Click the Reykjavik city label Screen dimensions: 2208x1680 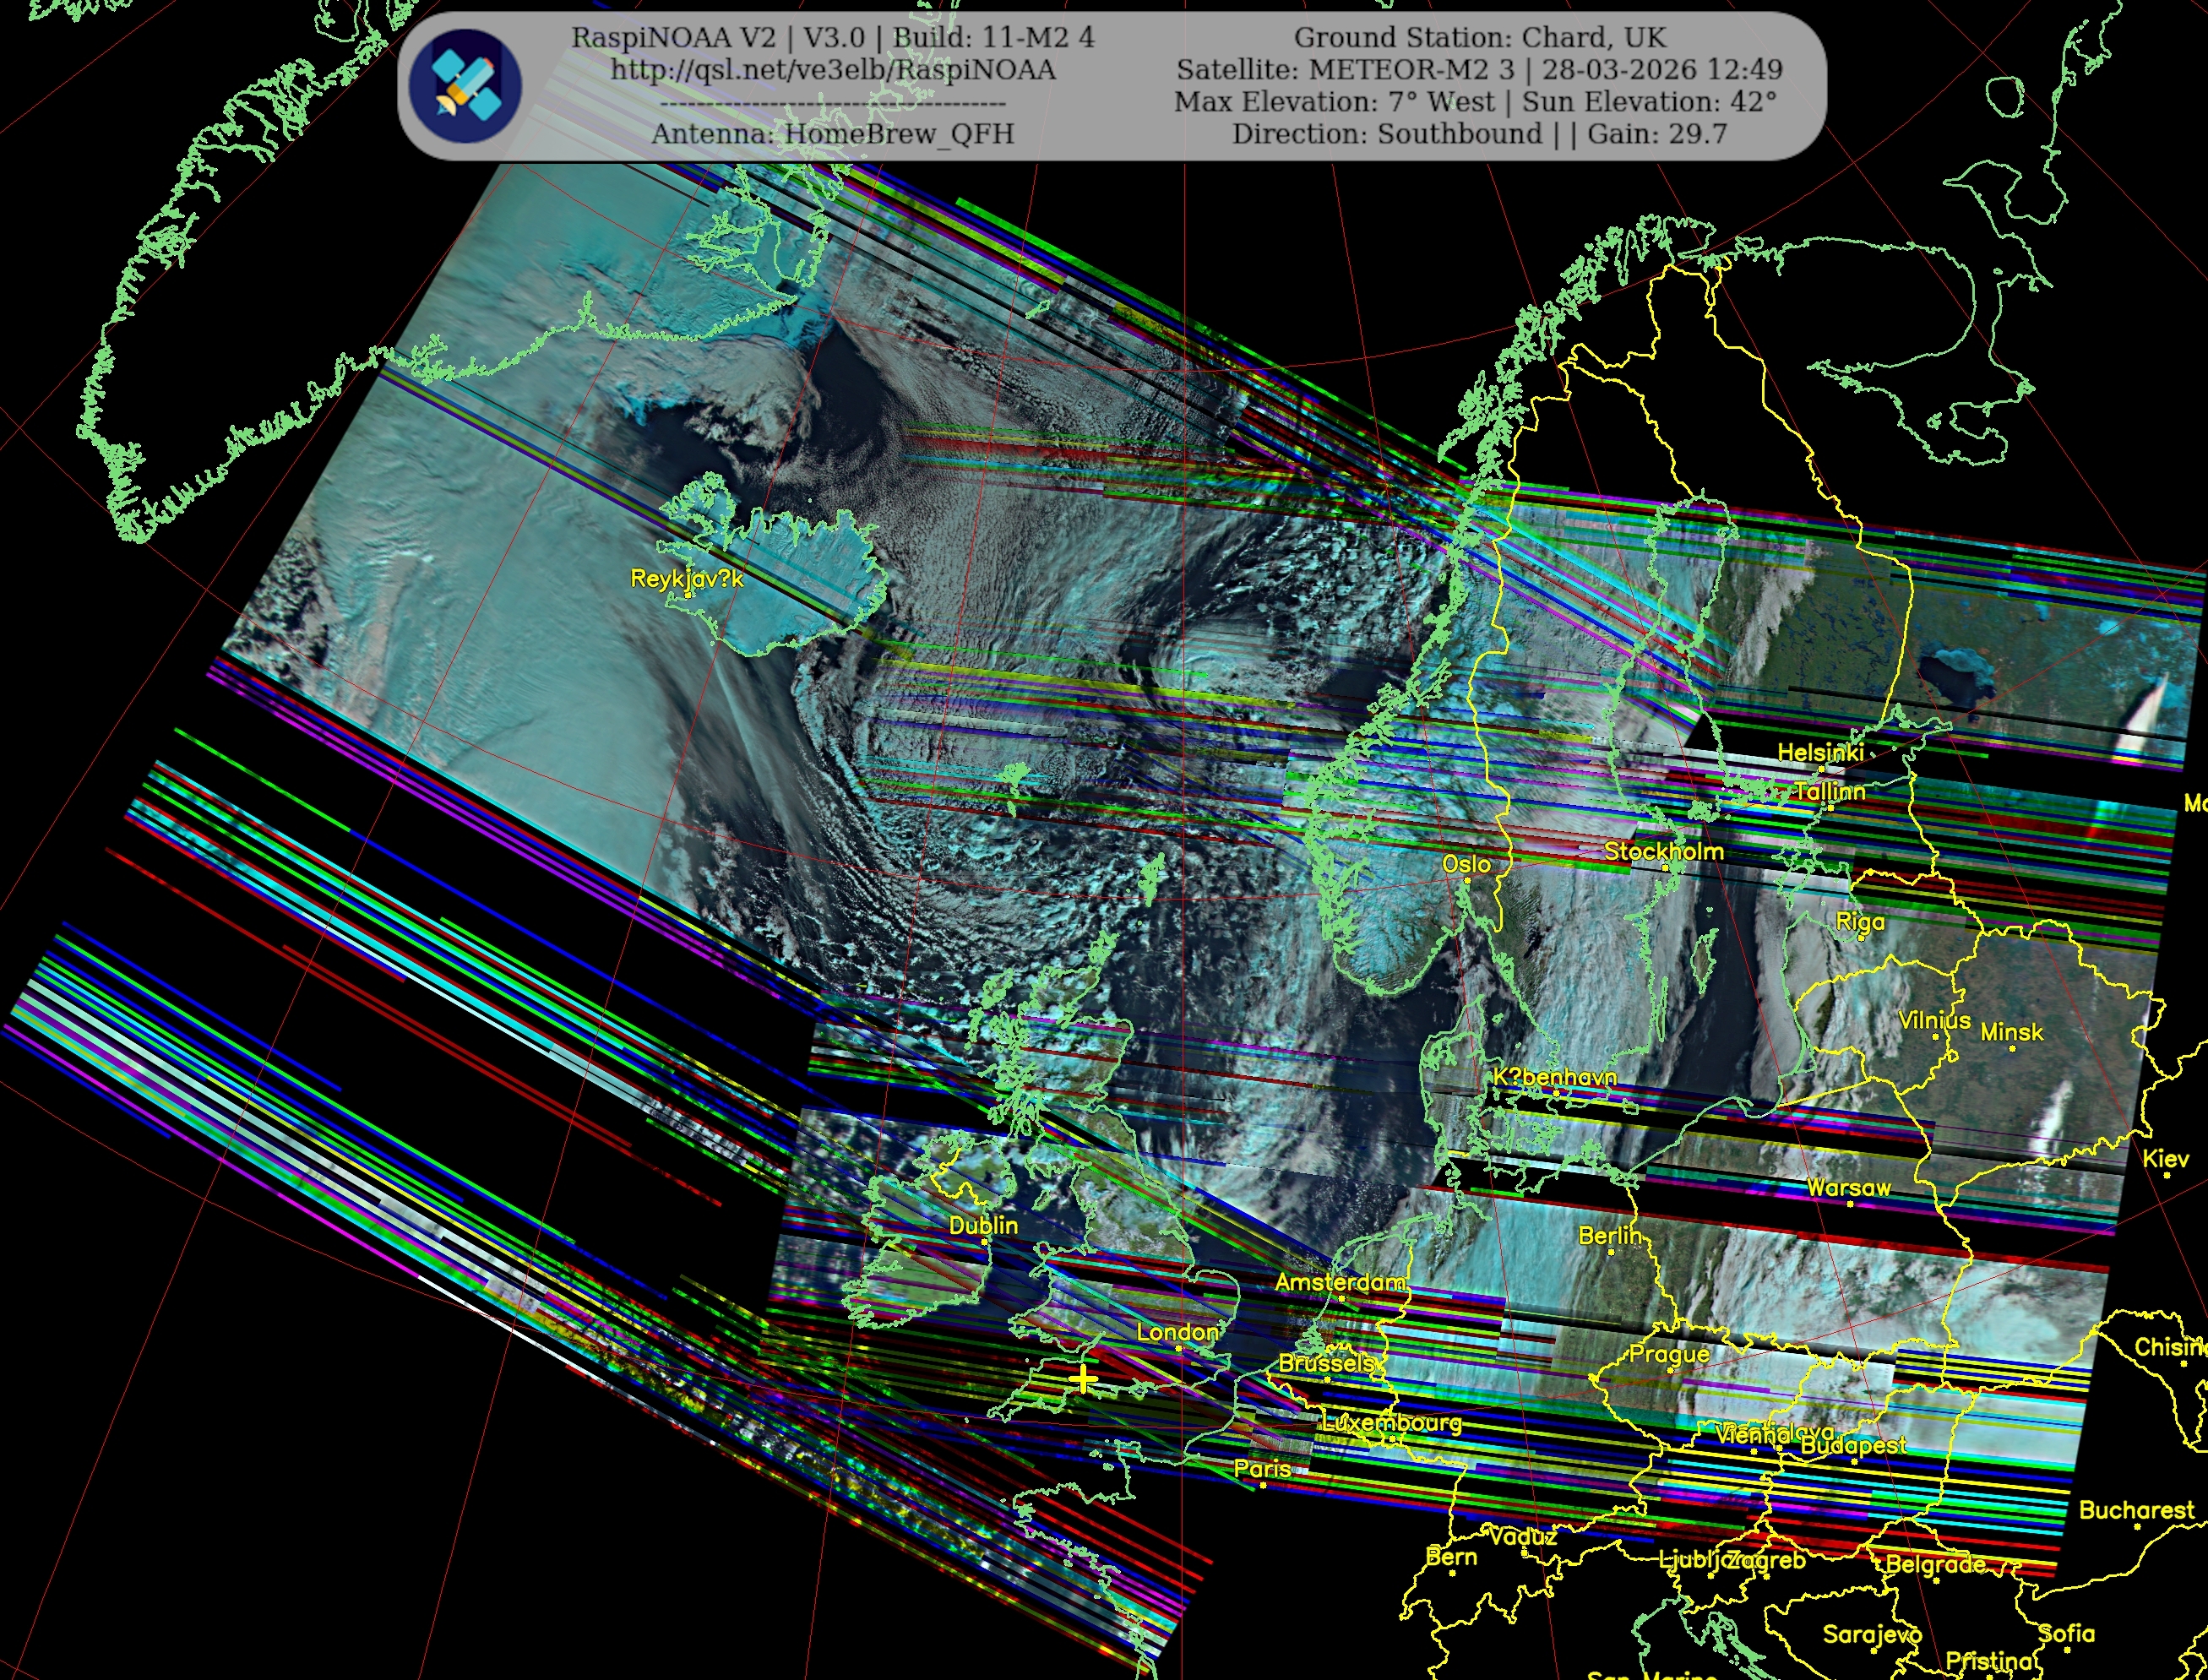687,578
